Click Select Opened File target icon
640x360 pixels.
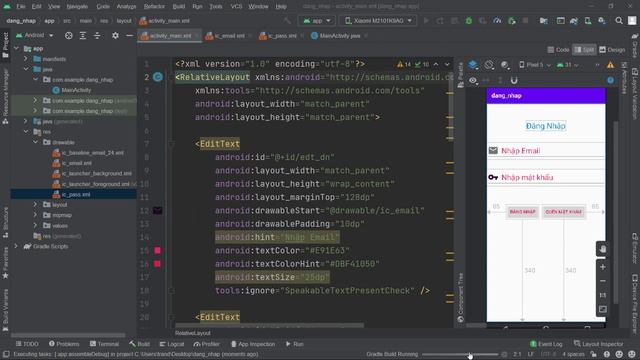(69, 36)
